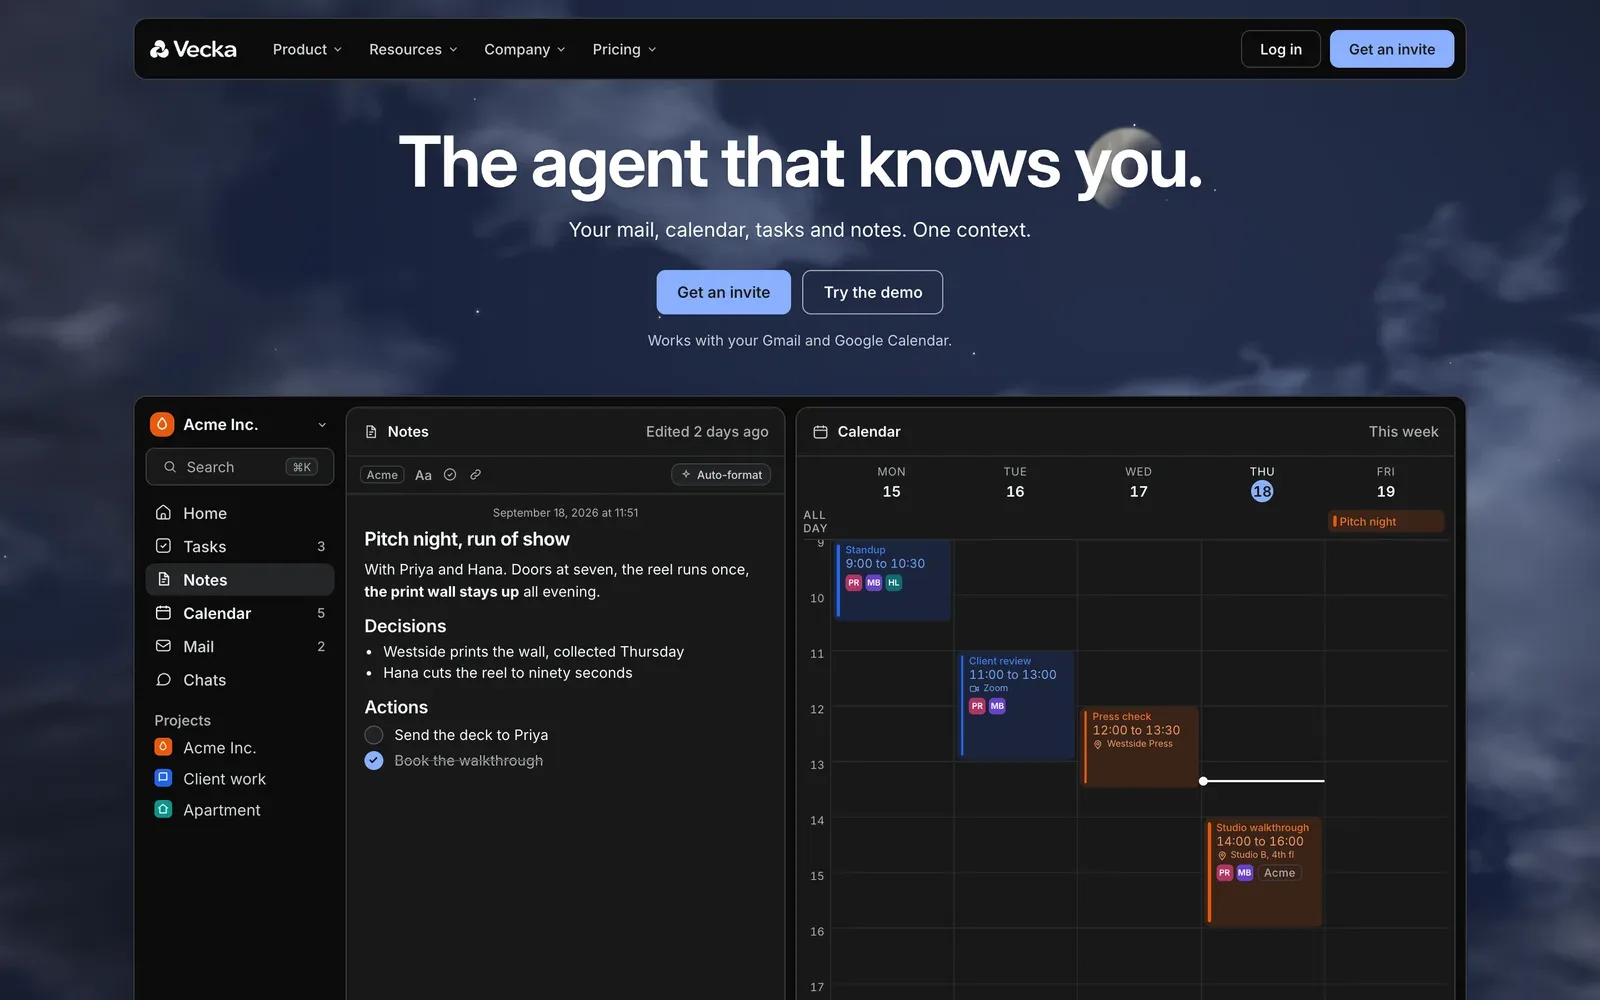The width and height of the screenshot is (1600, 1000).
Task: Click the navbar Get an invite button
Action: click(1392, 49)
